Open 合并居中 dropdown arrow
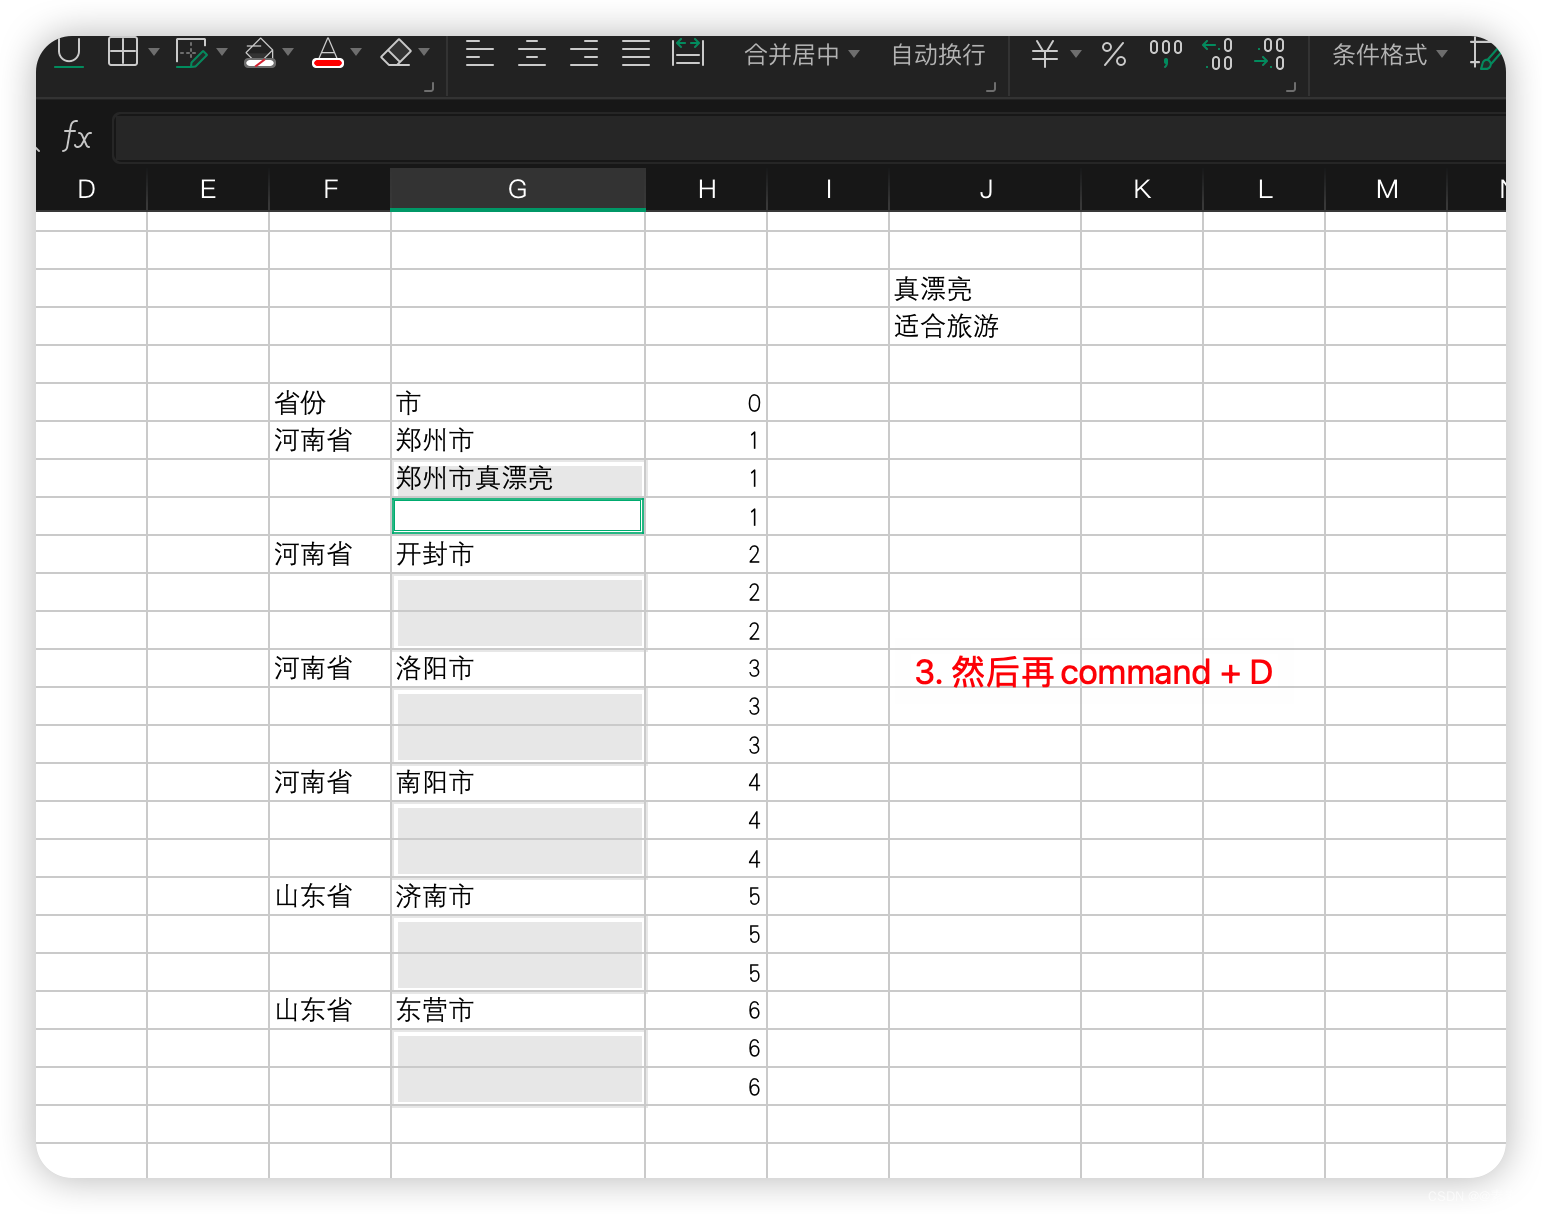This screenshot has height=1214, width=1542. coord(854,53)
